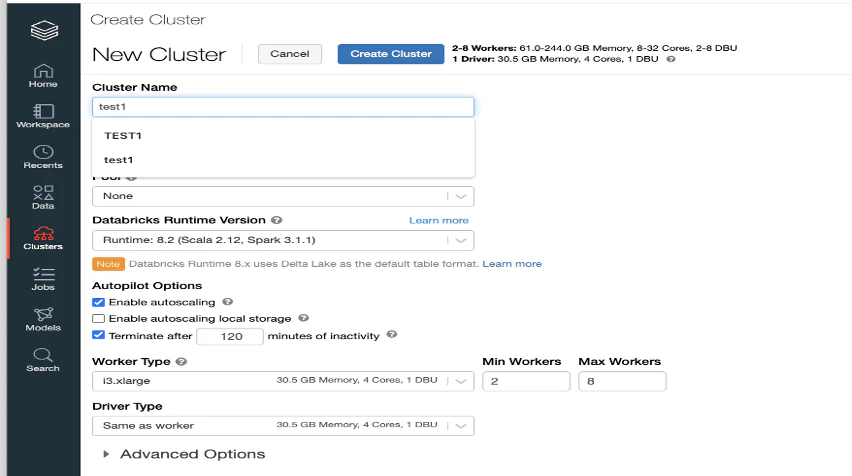852x476 pixels.
Task: Click the Create Cluster breadcrumb title
Action: tap(148, 20)
